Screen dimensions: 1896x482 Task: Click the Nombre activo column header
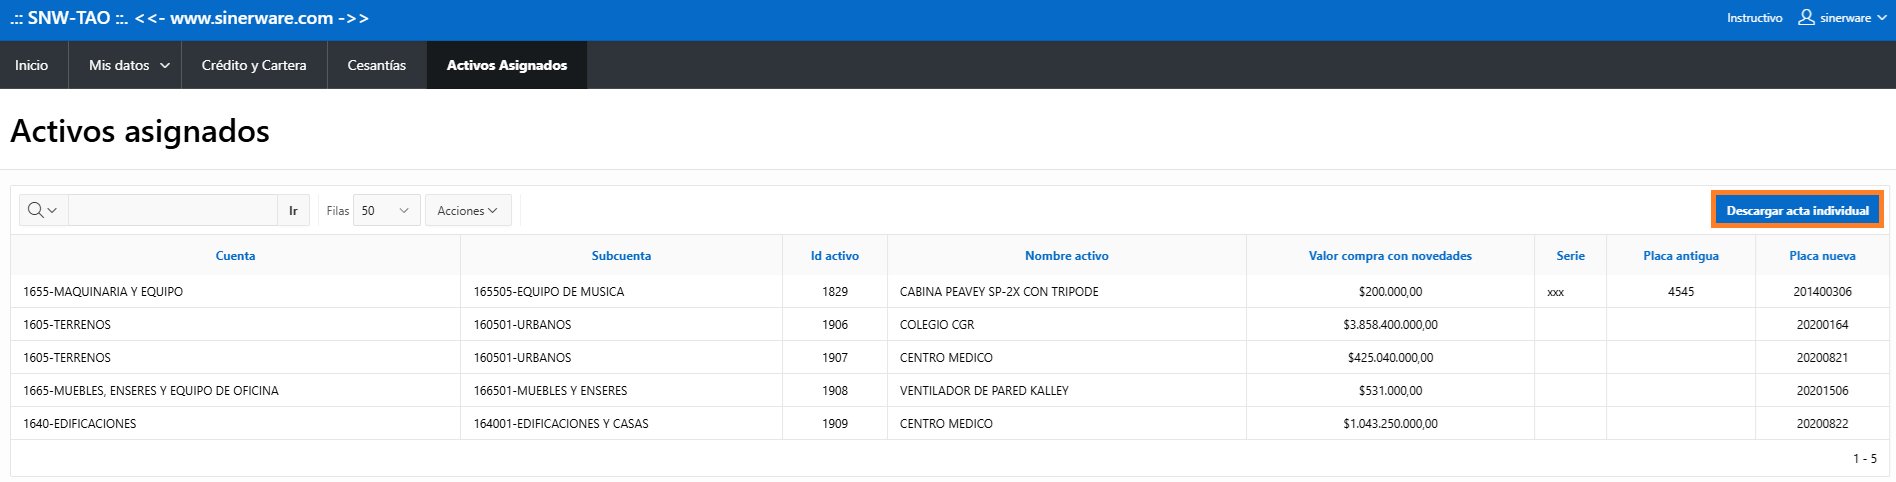click(1067, 256)
